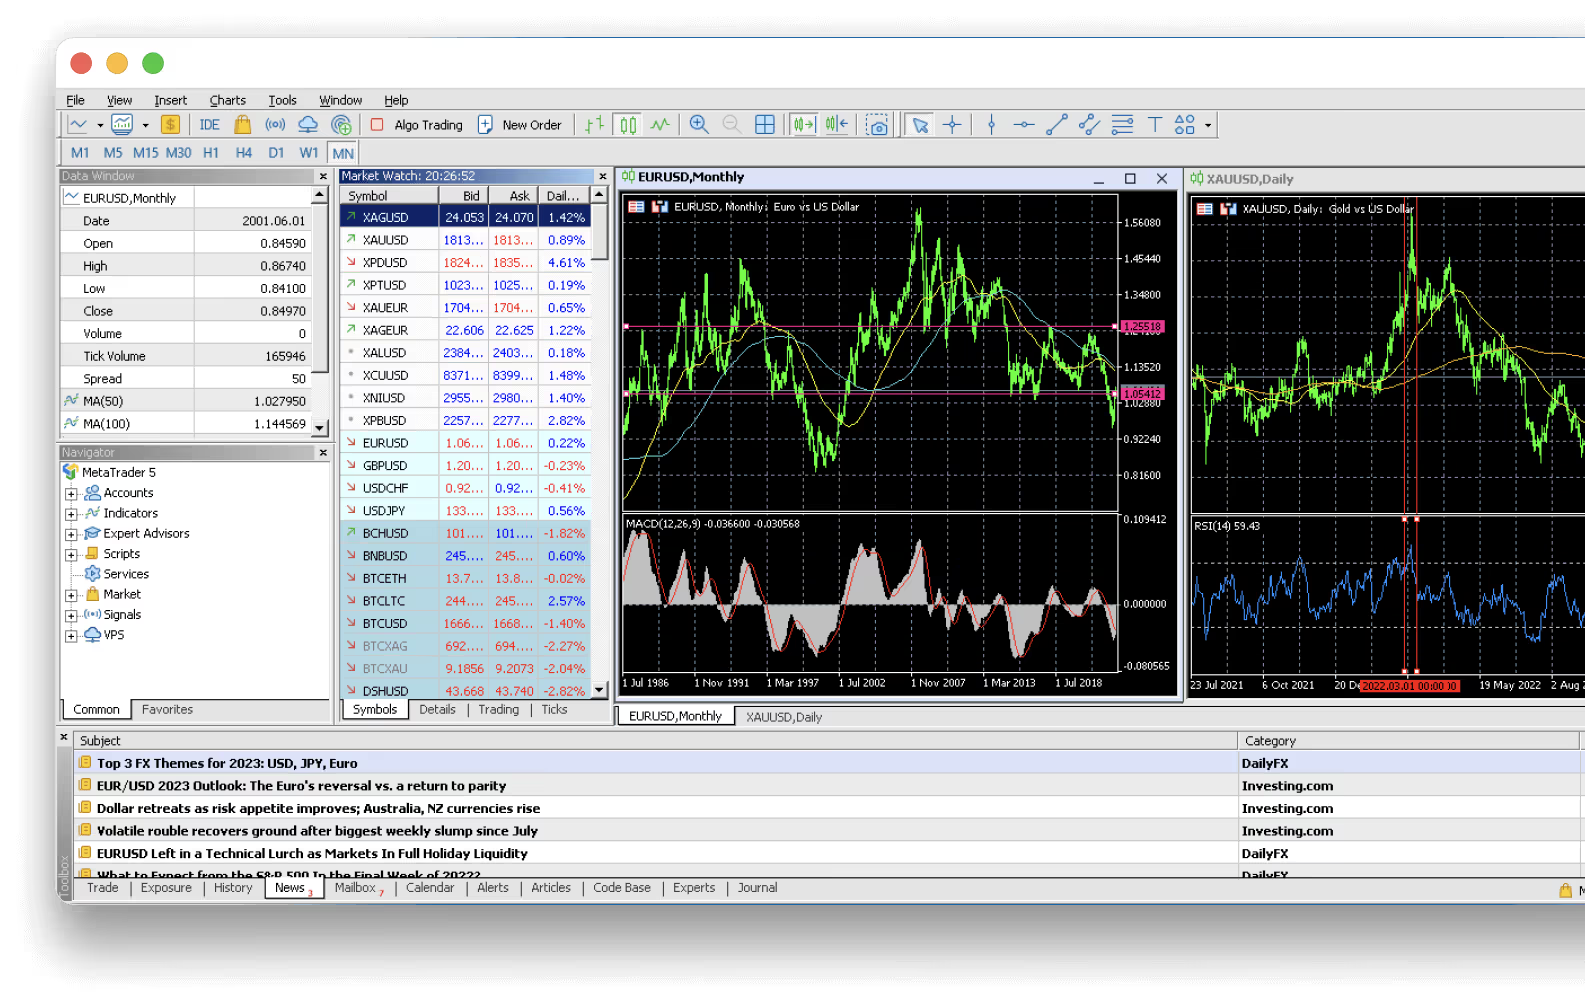Viewport: 1585px width, 1003px height.
Task: Expand the Expert Advisors node
Action: tap(71, 535)
